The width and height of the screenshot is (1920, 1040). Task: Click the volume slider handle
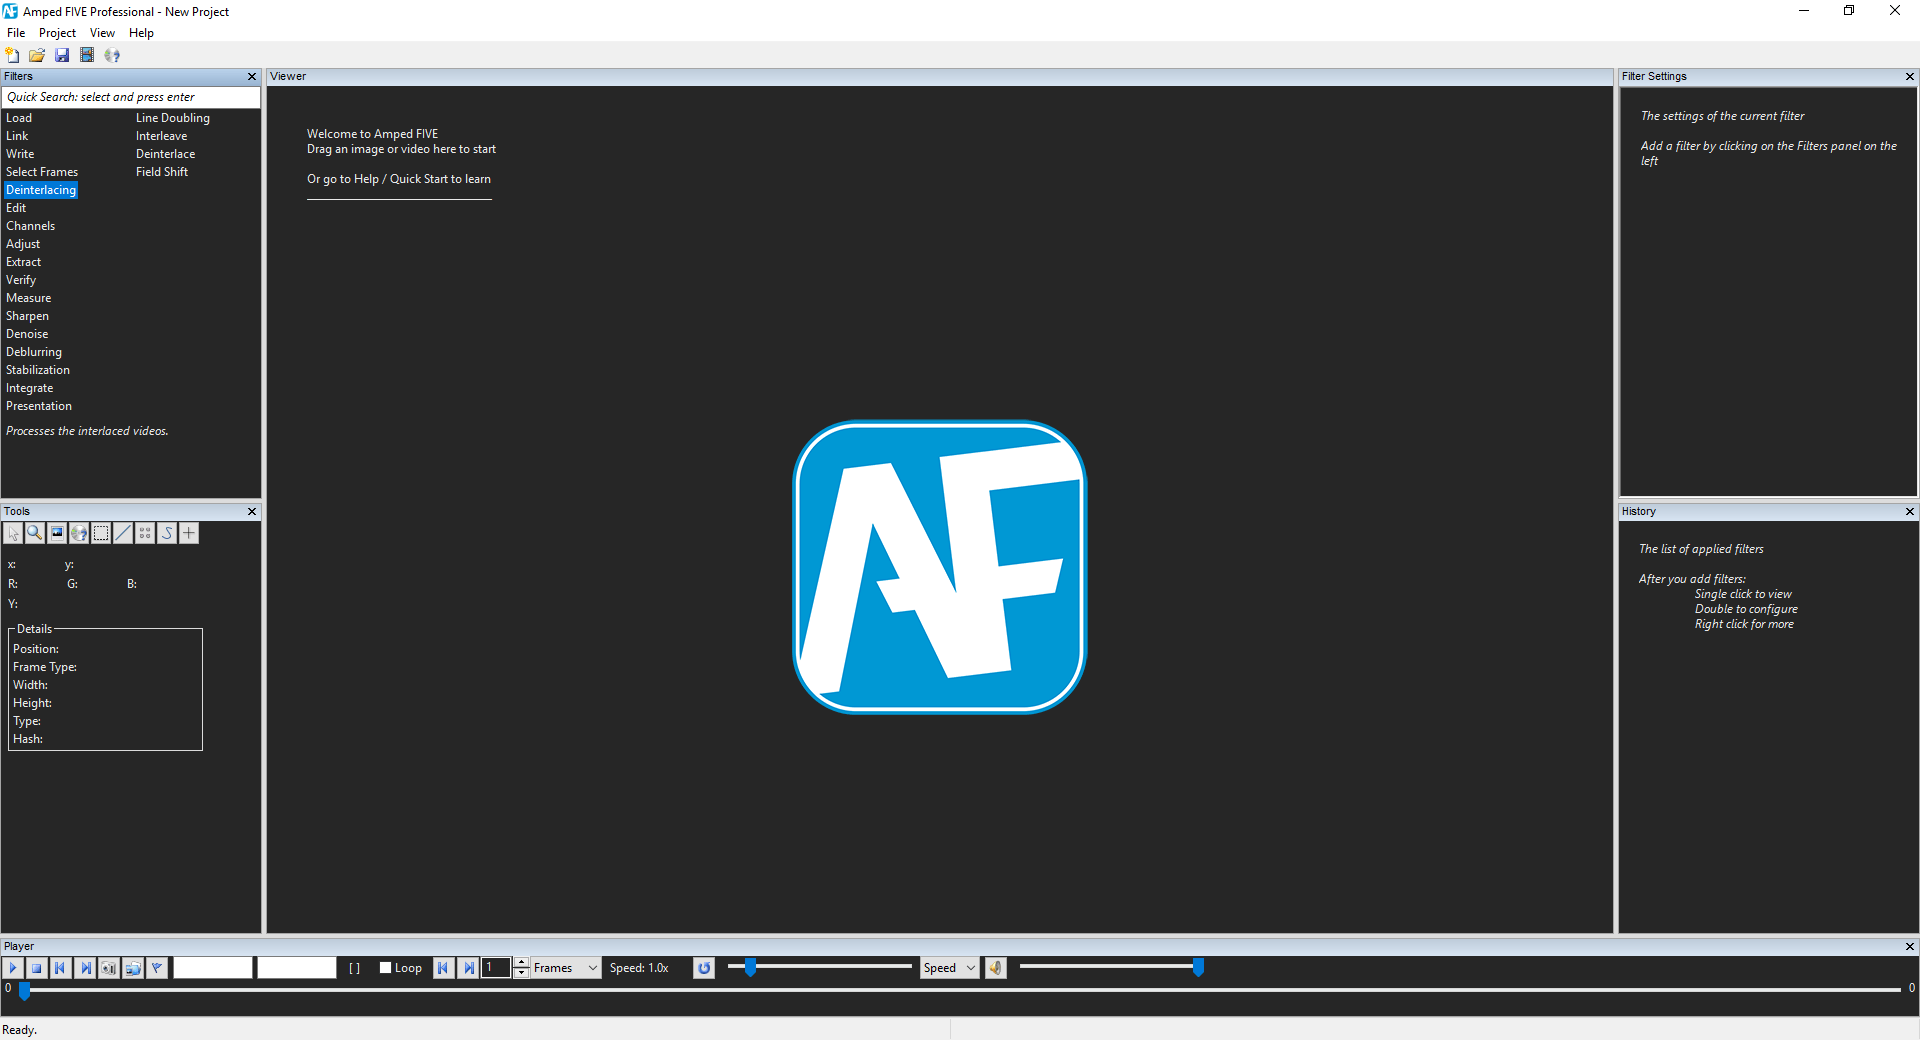coord(1198,967)
